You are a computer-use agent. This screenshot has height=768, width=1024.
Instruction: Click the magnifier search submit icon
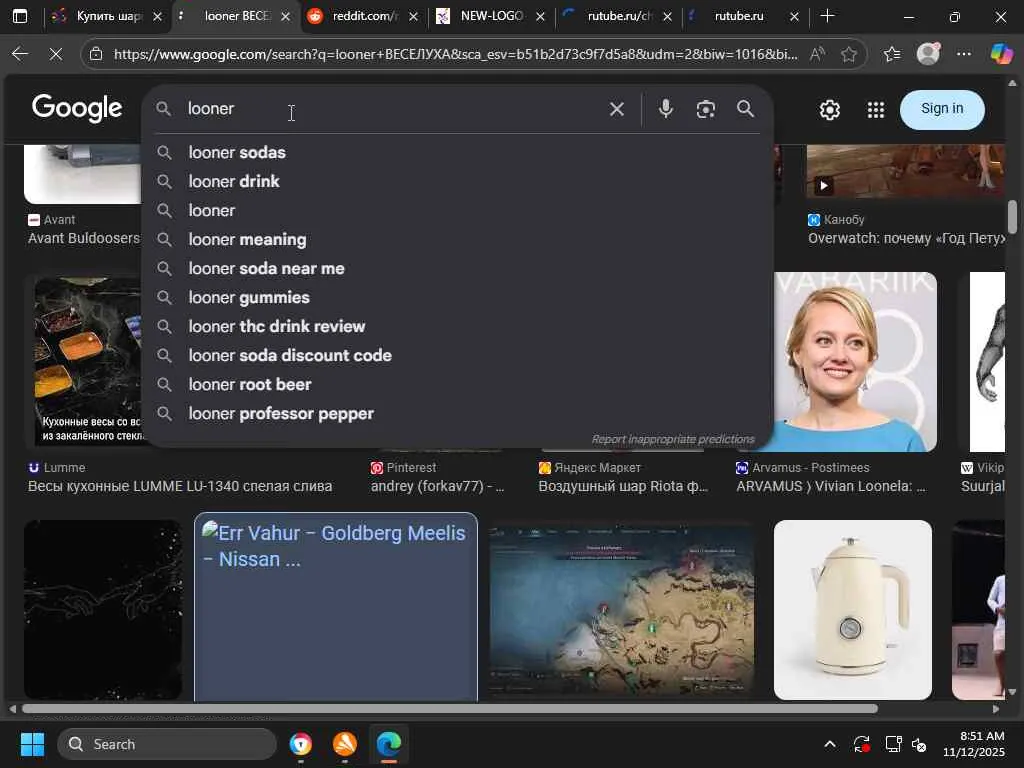point(745,109)
